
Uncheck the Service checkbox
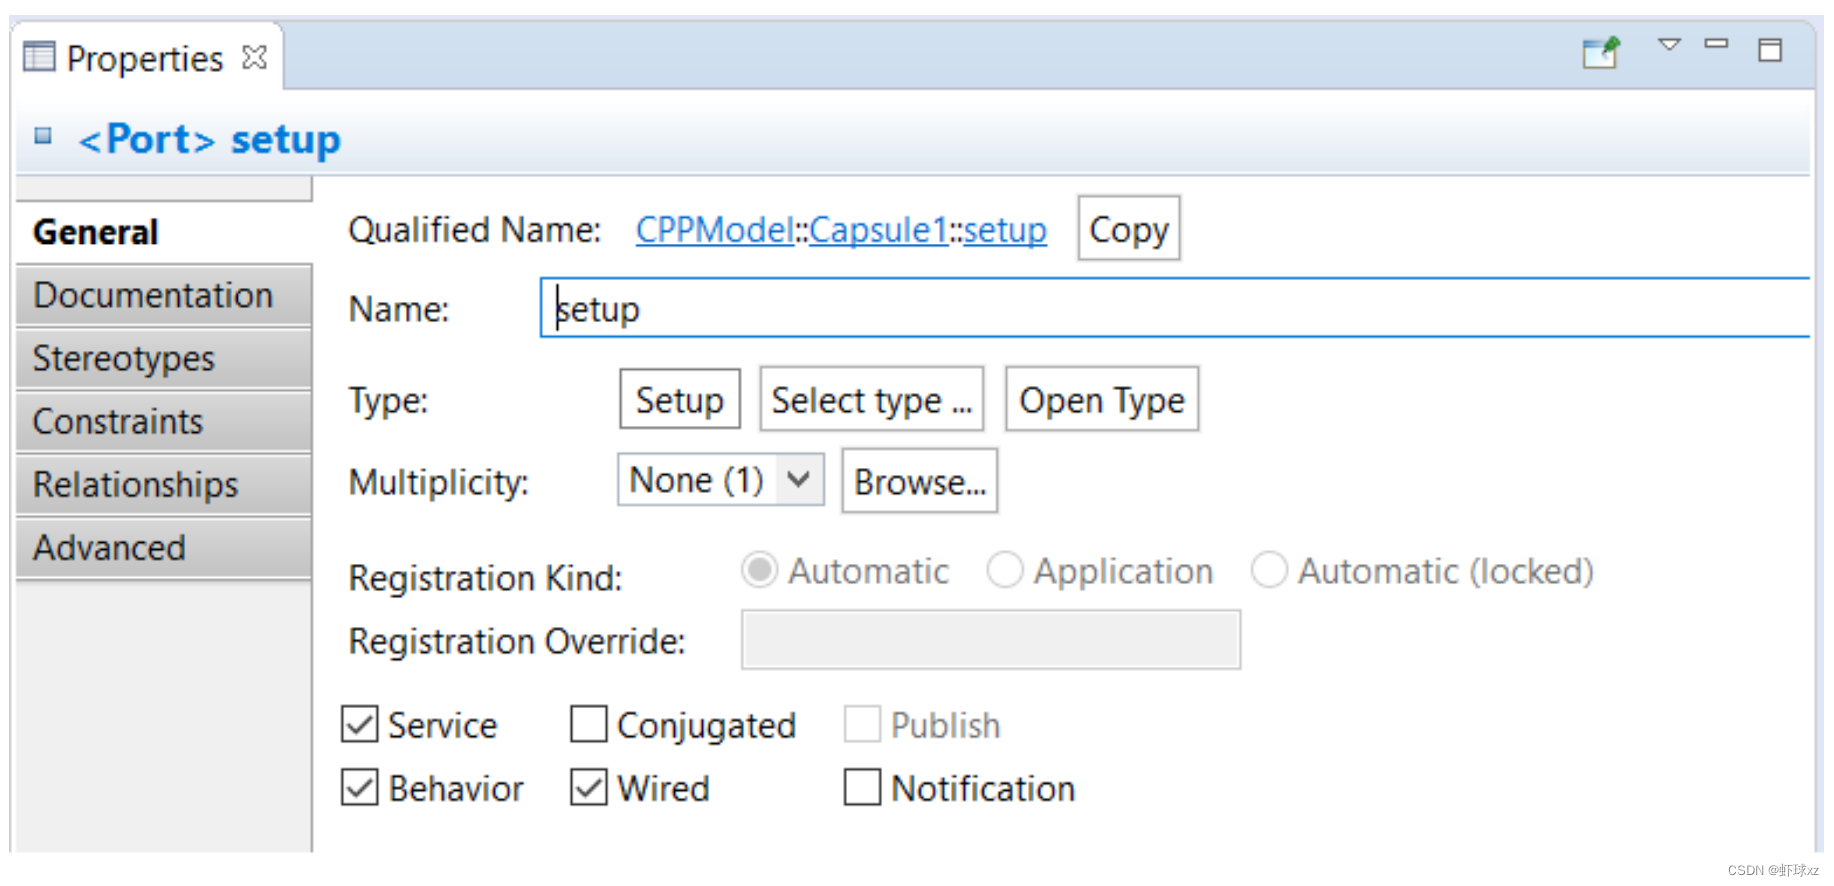360,725
